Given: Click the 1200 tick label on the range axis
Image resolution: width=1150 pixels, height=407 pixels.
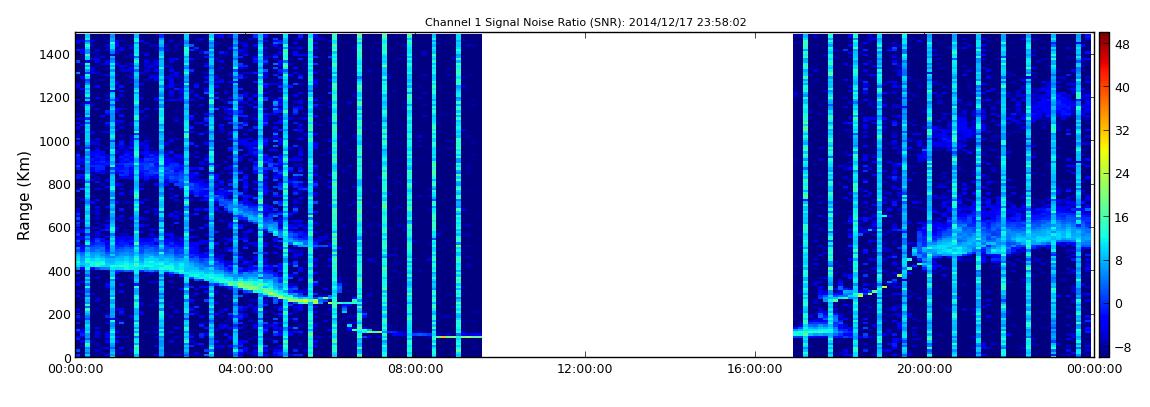Looking at the screenshot, I should [56, 98].
